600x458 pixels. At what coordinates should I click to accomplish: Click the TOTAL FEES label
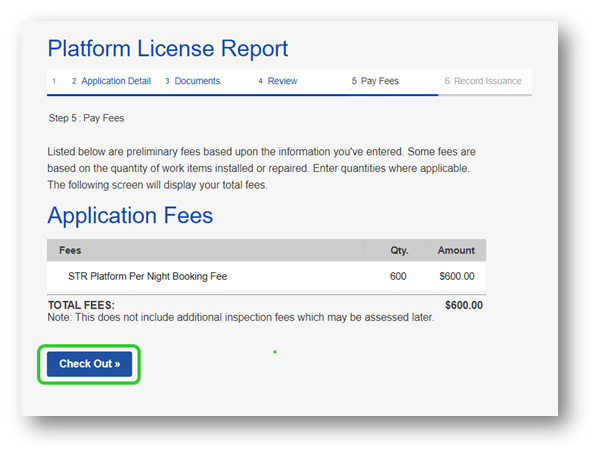click(81, 305)
